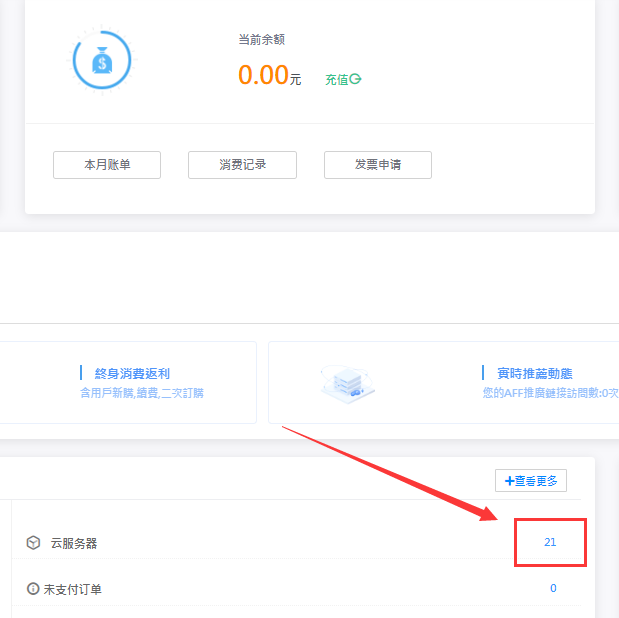Click the money bag balance icon
The height and width of the screenshot is (618, 619).
(102, 60)
